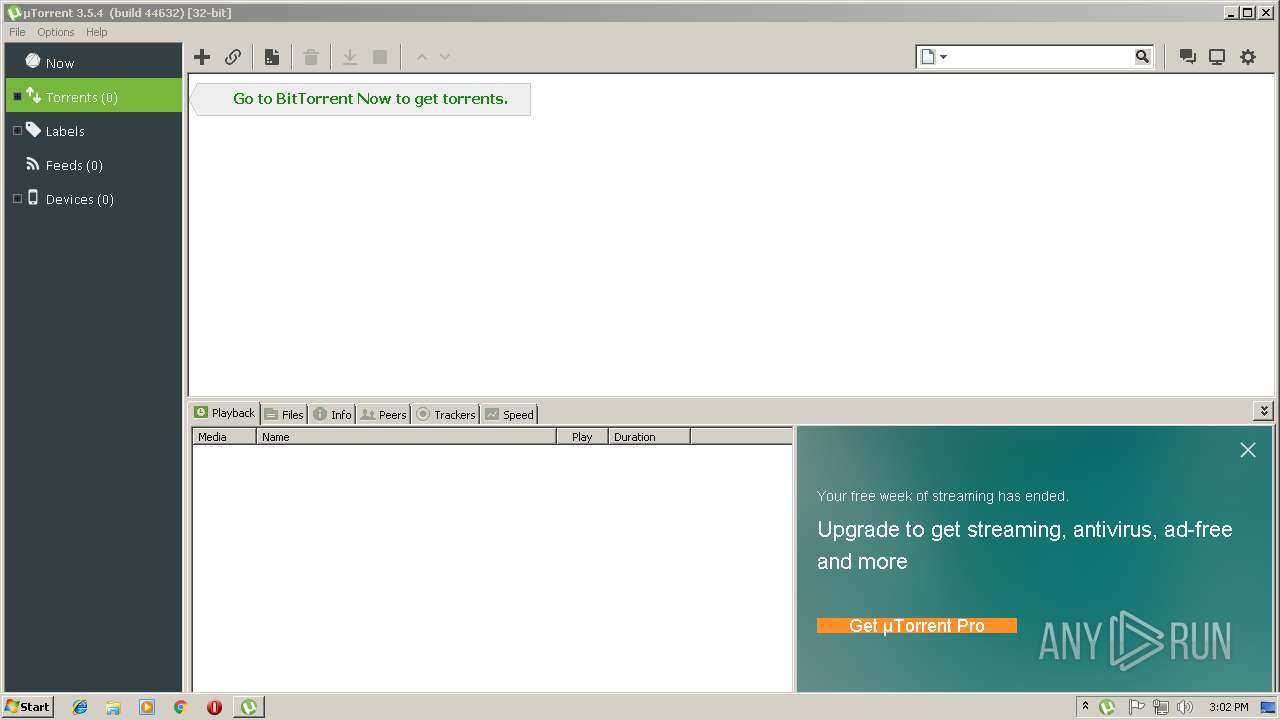Open the Options menu
This screenshot has width=1280, height=720.
pos(56,32)
